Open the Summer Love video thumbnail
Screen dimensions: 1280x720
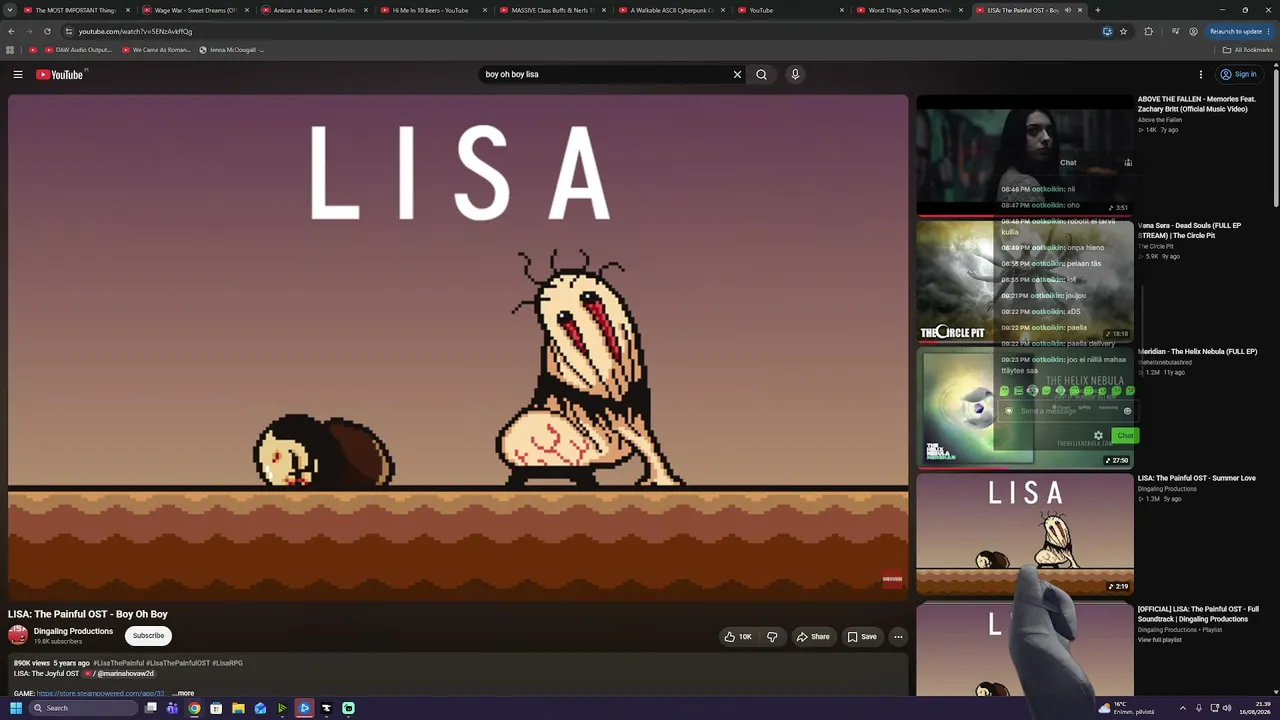pyautogui.click(x=1025, y=534)
